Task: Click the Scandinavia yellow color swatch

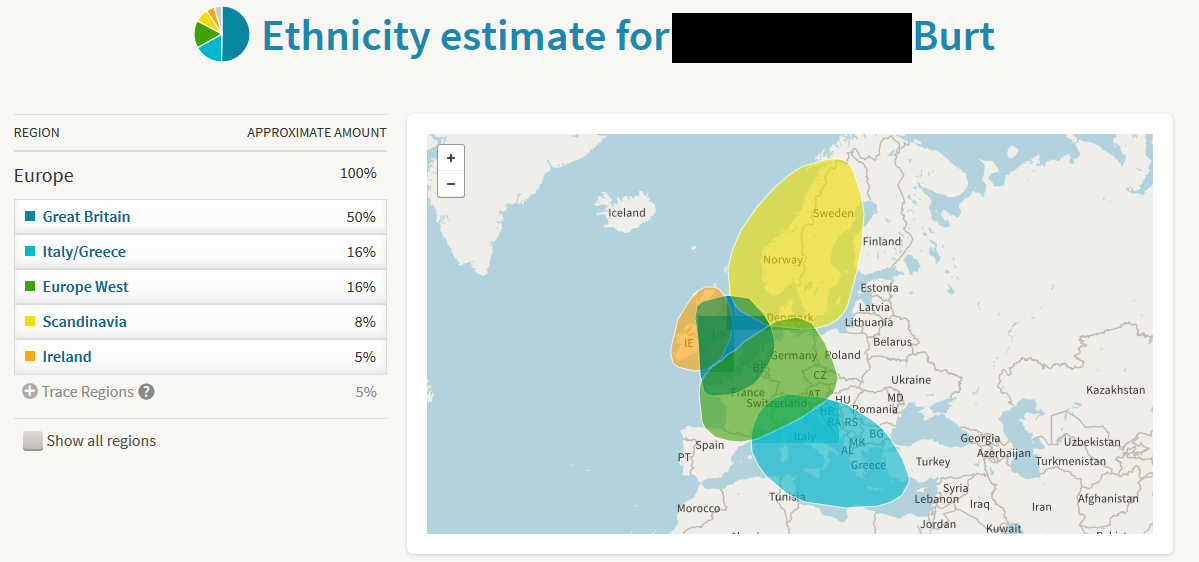Action: point(30,322)
